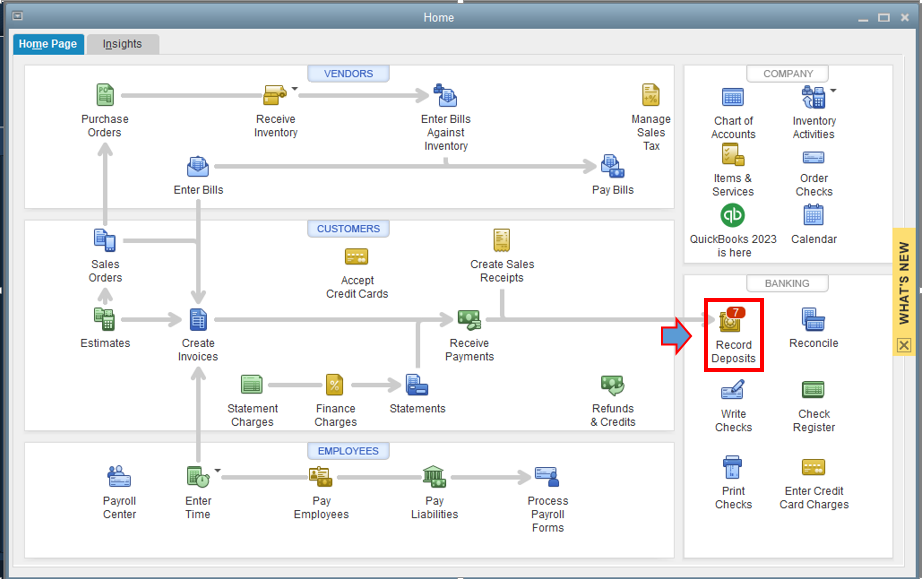The height and width of the screenshot is (579, 922).
Task: Click the Record Deposits icon
Action: (732, 320)
